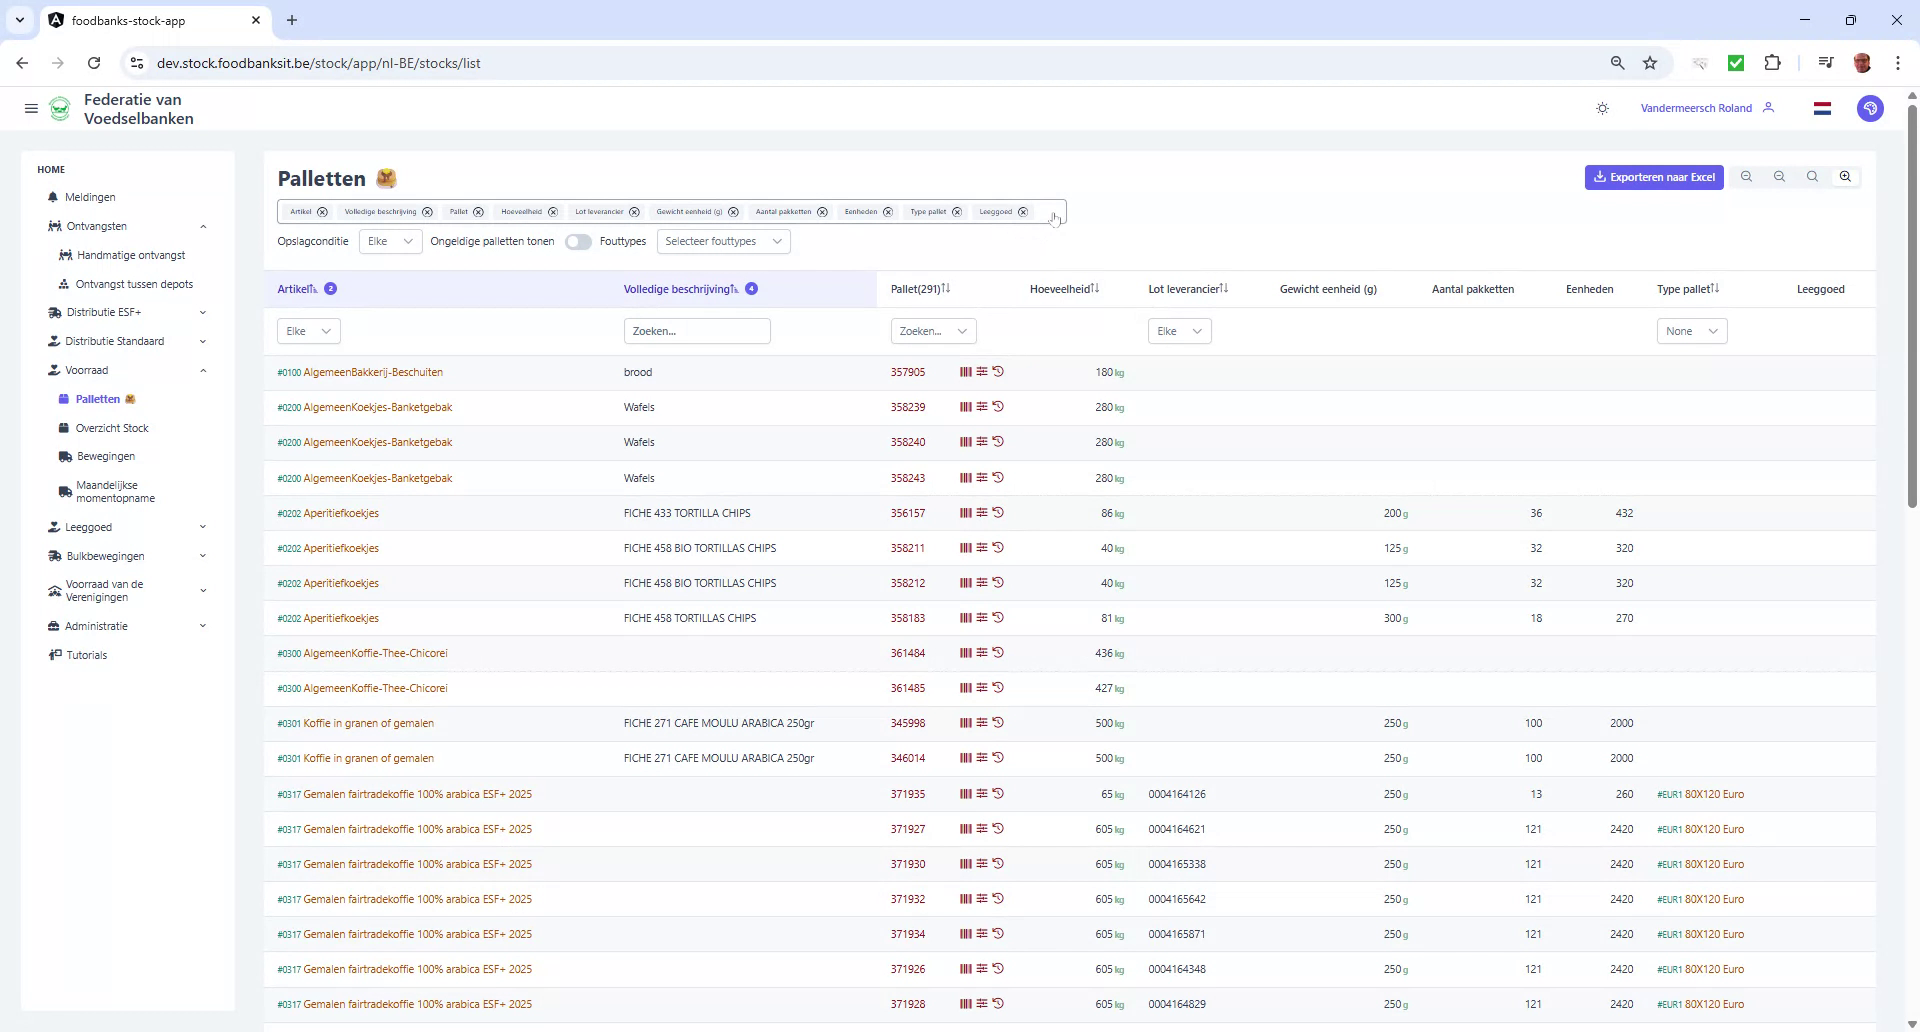Remove the Artikel filter chip
The width and height of the screenshot is (1920, 1032).
322,211
